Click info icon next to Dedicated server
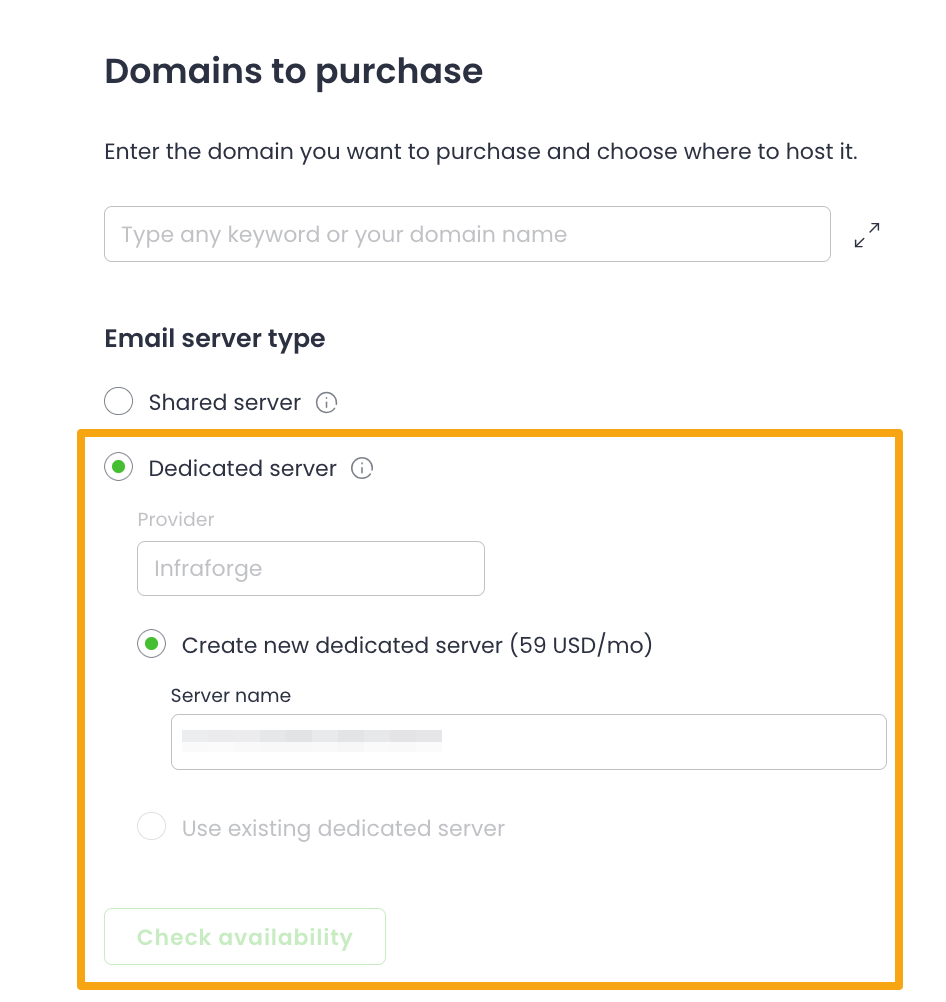This screenshot has height=1002, width=946. pyautogui.click(x=362, y=469)
